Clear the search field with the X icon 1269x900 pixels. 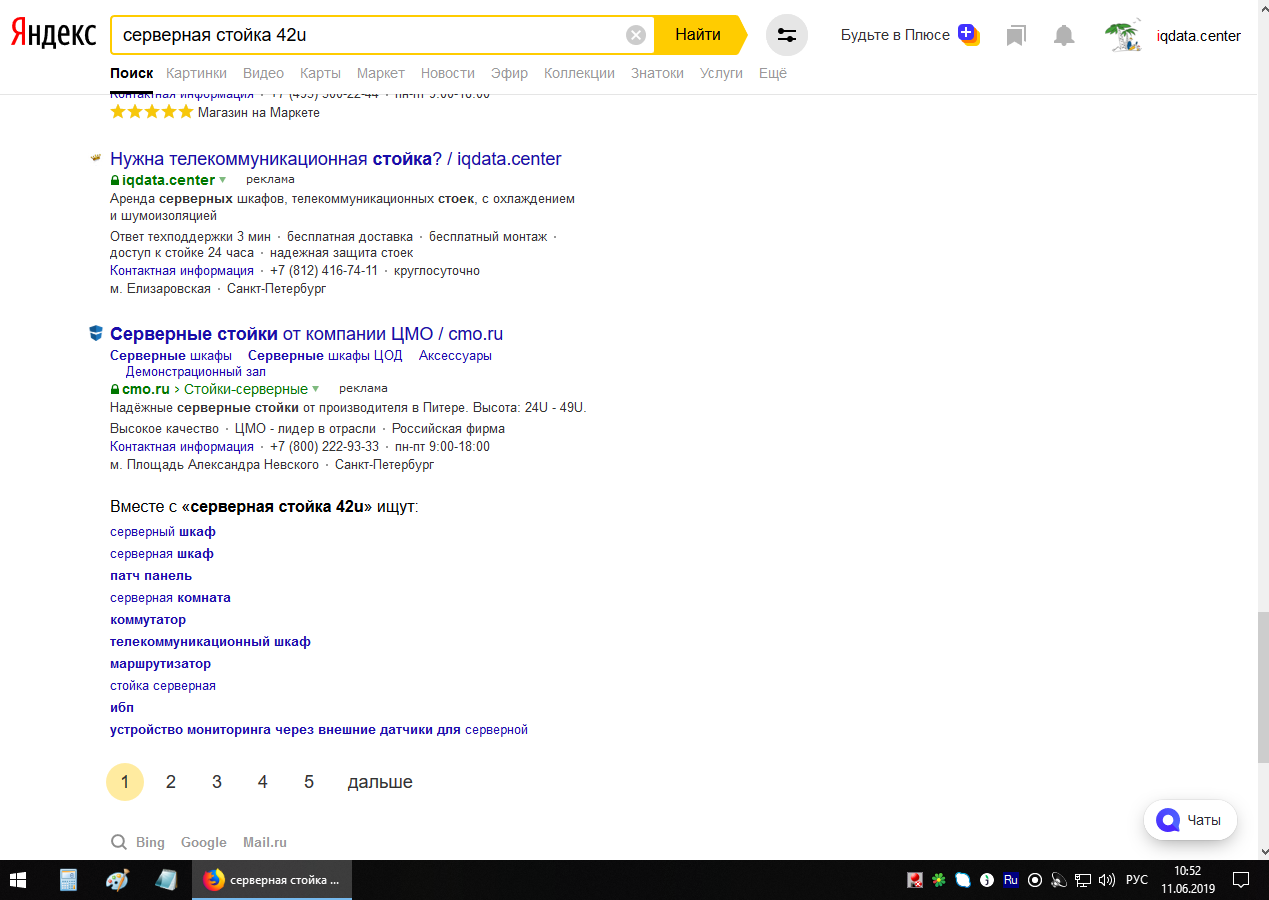(x=636, y=35)
